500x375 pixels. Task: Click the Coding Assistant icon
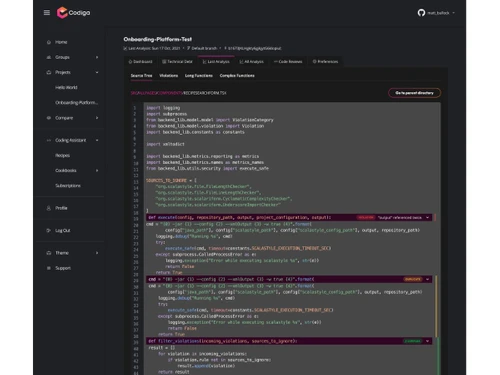pyautogui.click(x=49, y=140)
